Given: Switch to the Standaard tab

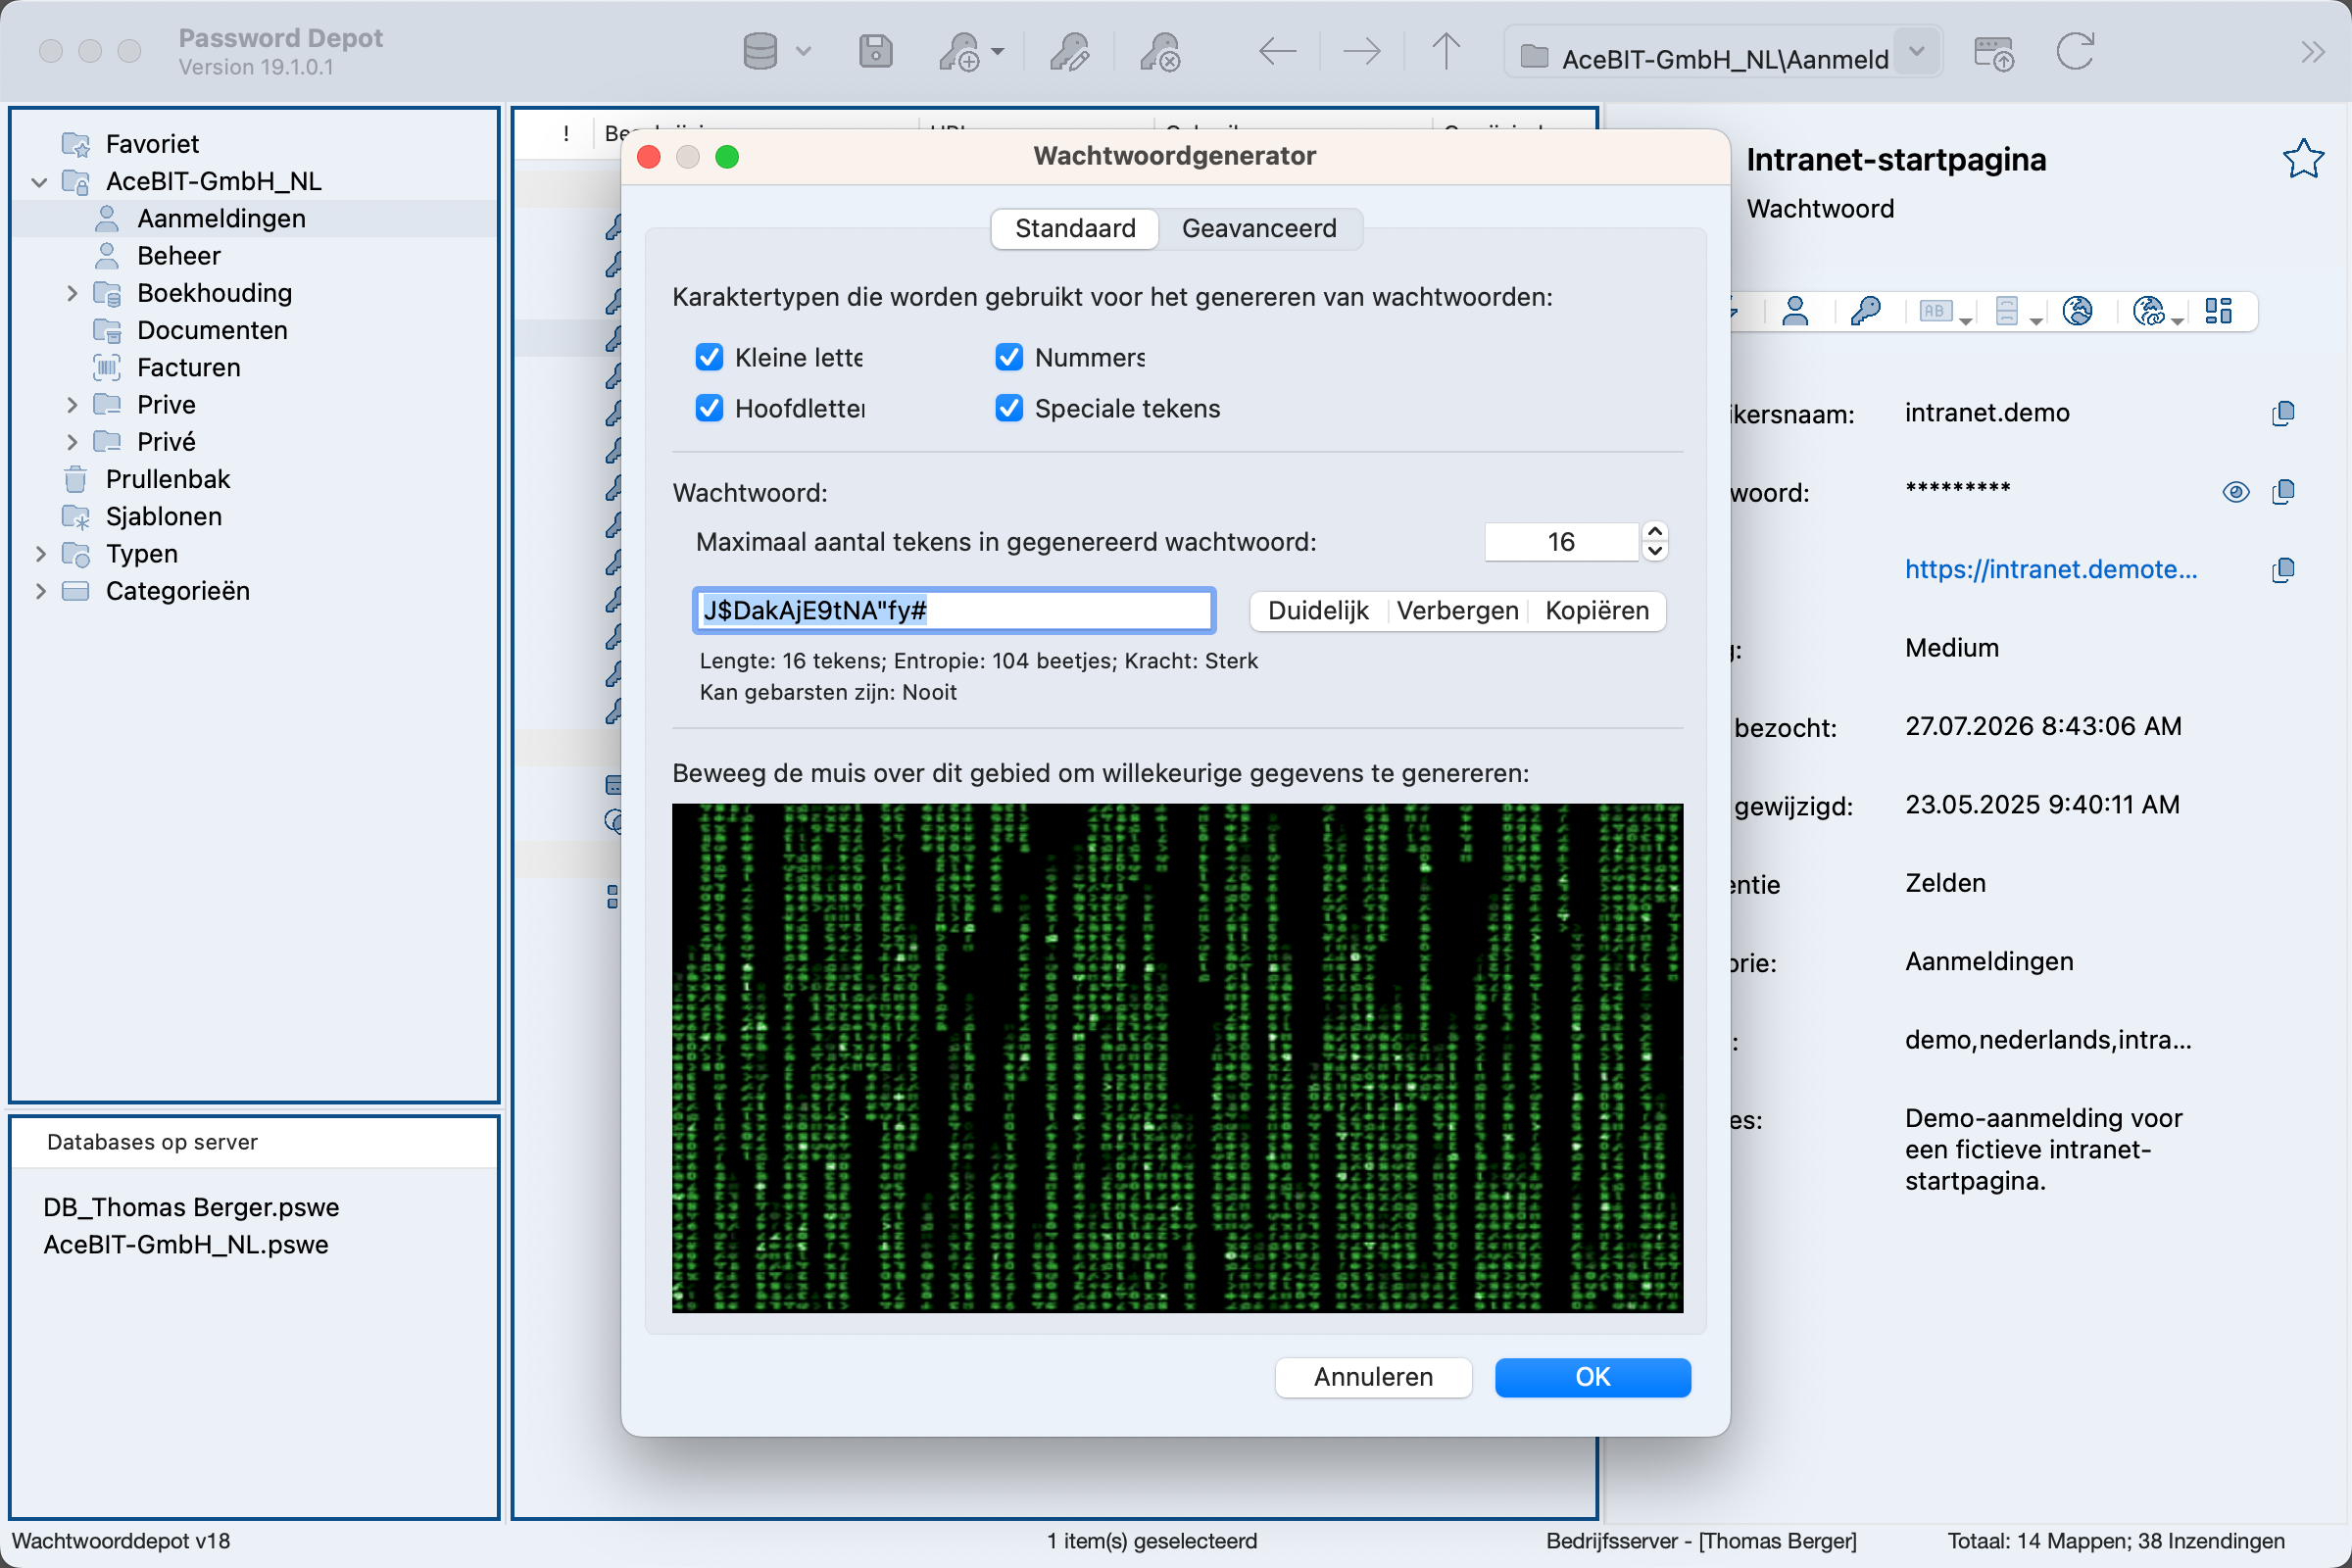Looking at the screenshot, I should pos(1075,228).
